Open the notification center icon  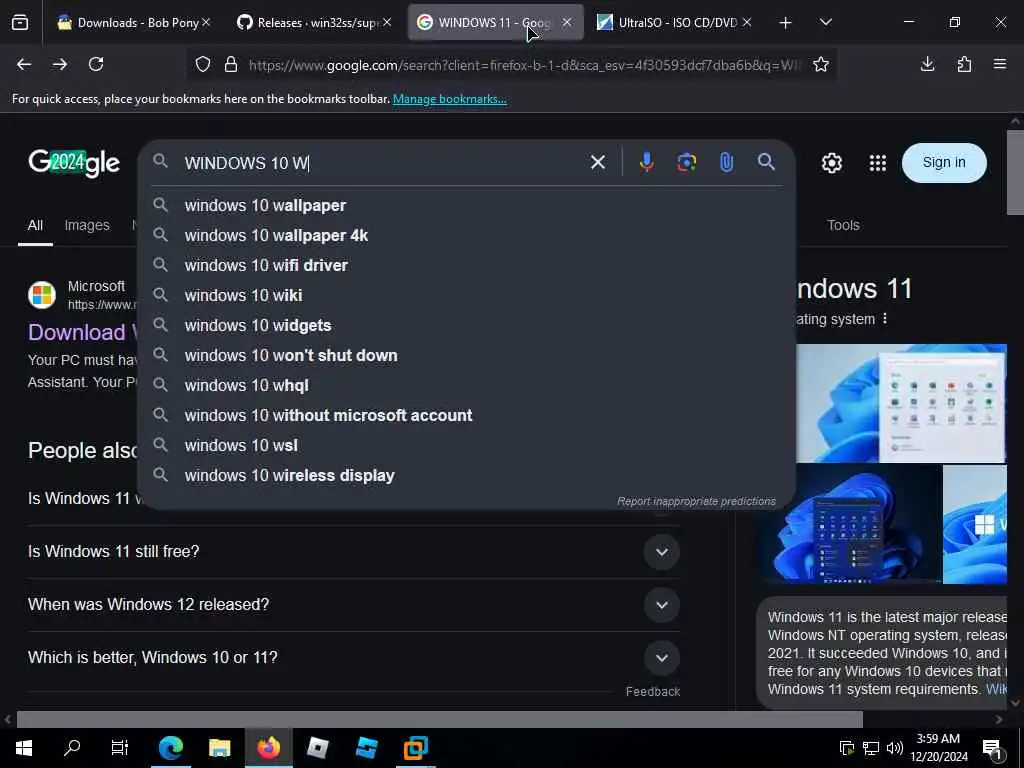(993, 748)
